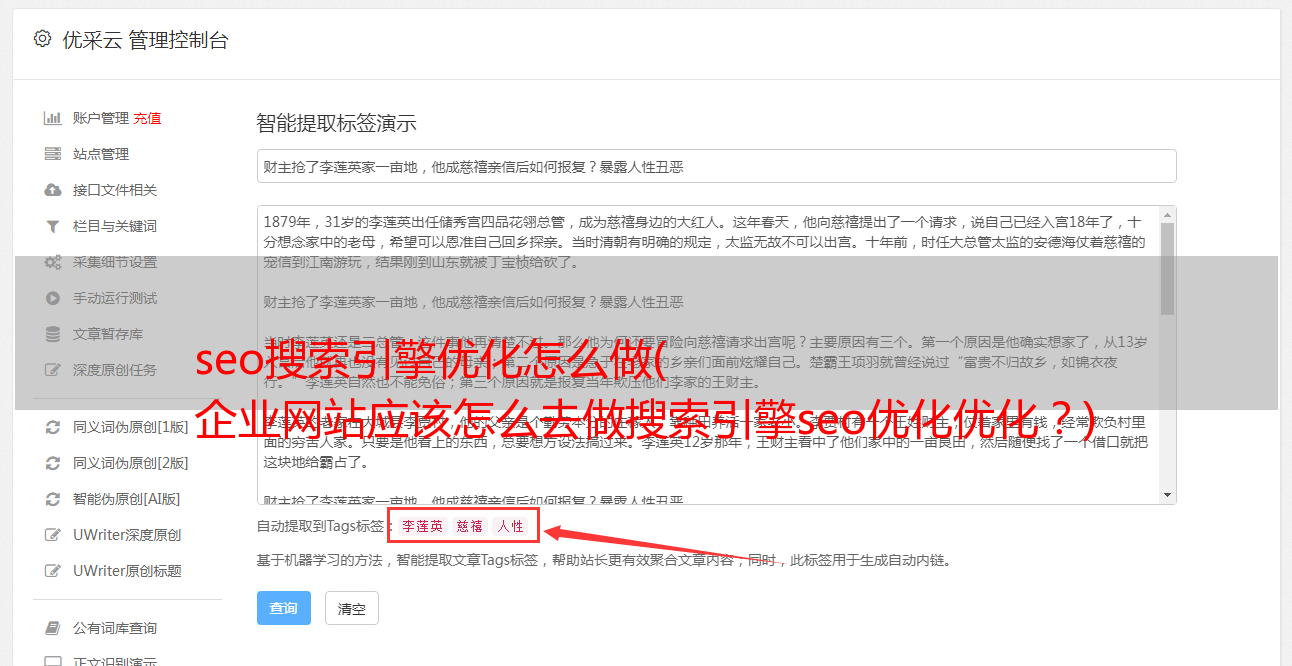
Task: Click the server icon beside 站点管理
Action: pos(53,154)
